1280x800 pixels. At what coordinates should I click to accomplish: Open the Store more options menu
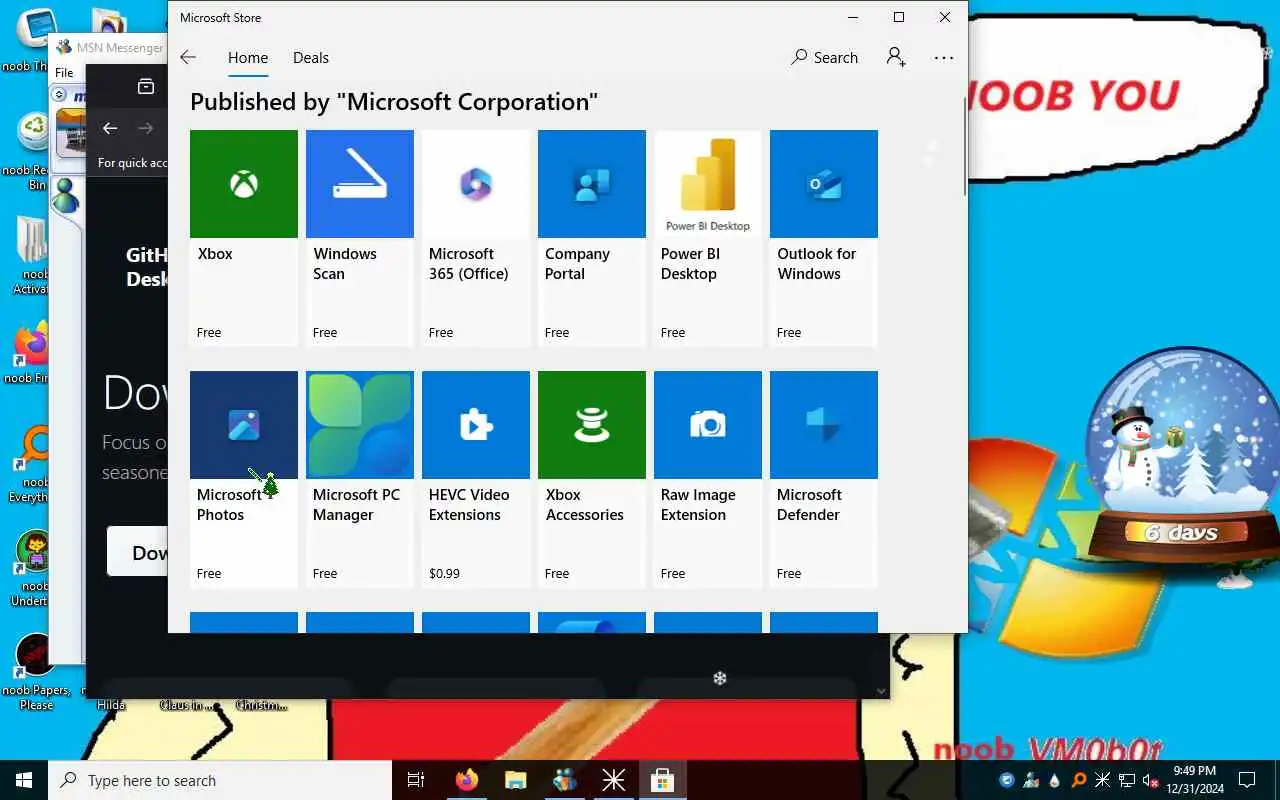944,58
